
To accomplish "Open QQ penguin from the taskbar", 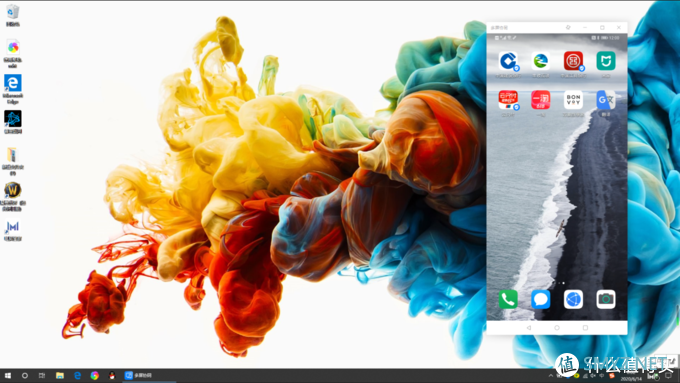I will (112, 376).
